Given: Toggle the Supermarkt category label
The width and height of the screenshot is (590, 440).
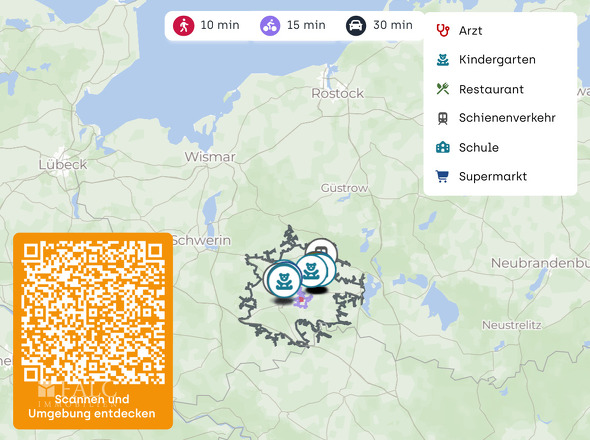Looking at the screenshot, I should pos(493,177).
